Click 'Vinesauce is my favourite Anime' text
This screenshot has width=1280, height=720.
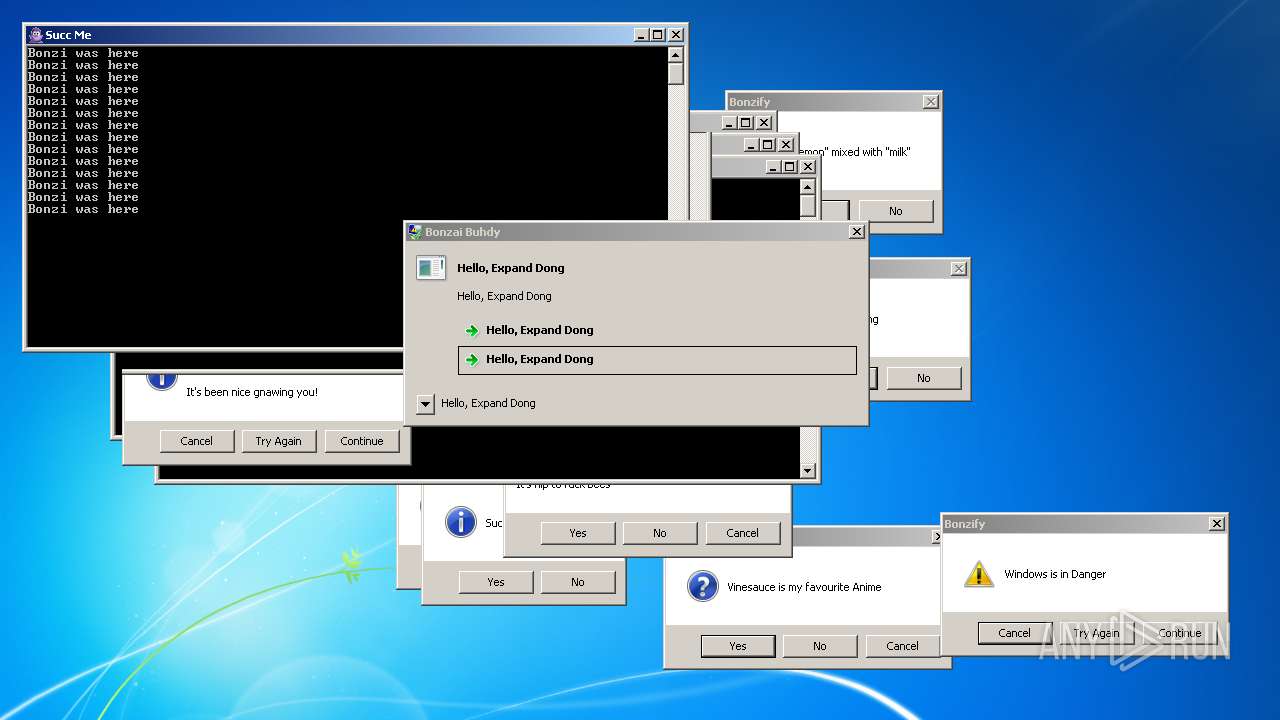[804, 587]
